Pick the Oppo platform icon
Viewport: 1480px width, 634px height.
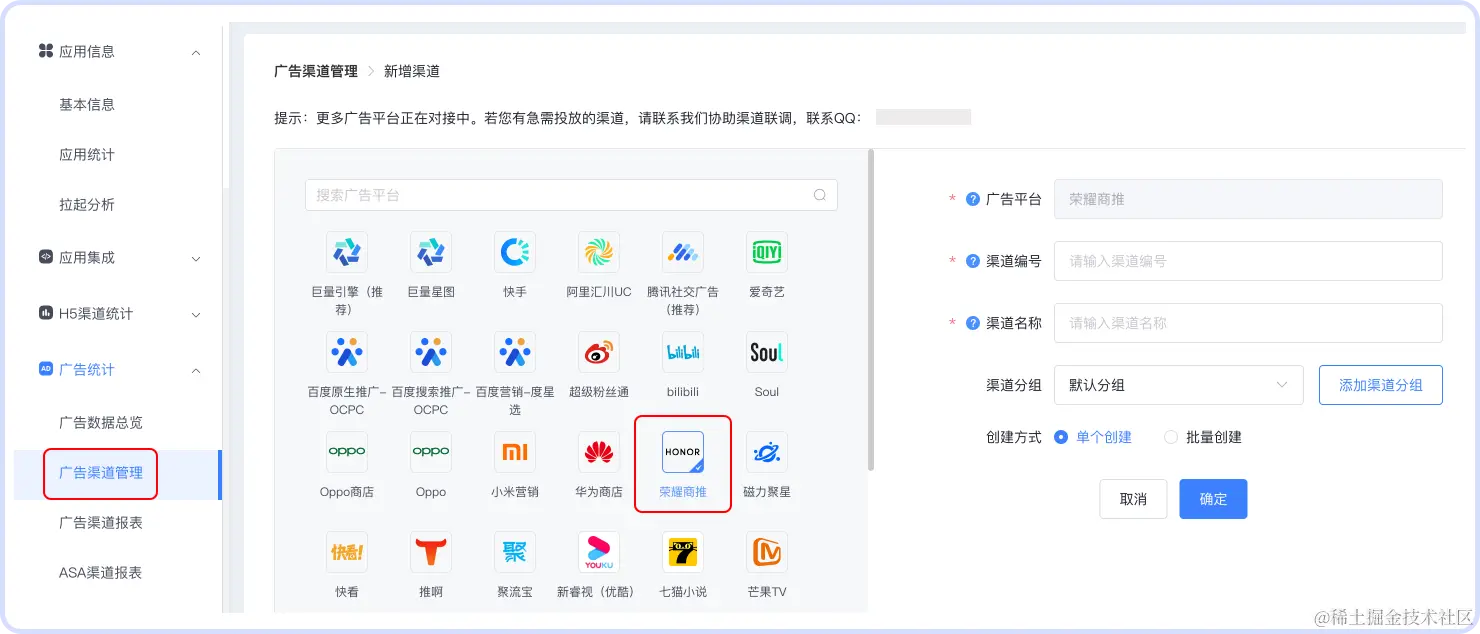tap(431, 452)
